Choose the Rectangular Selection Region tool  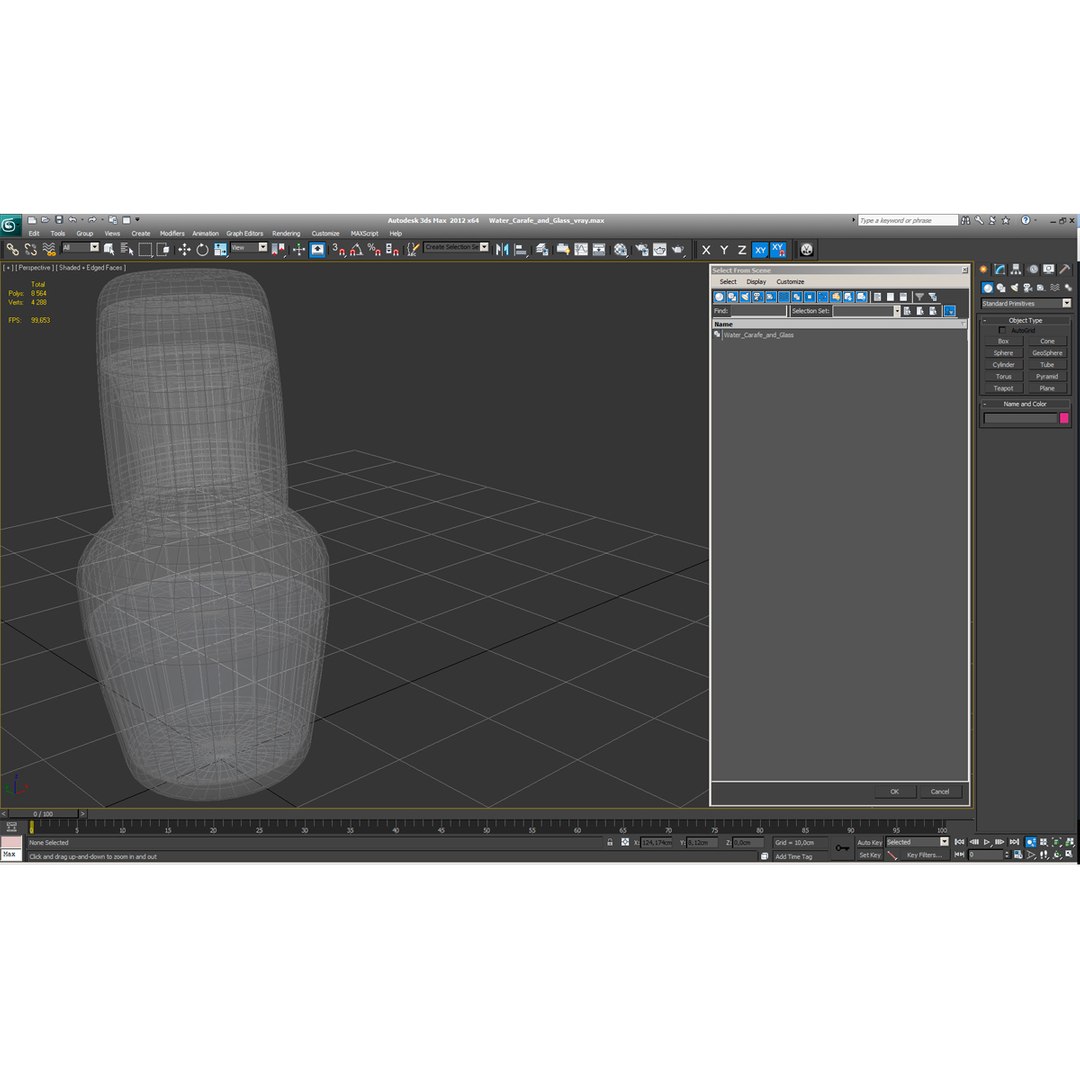coord(145,249)
